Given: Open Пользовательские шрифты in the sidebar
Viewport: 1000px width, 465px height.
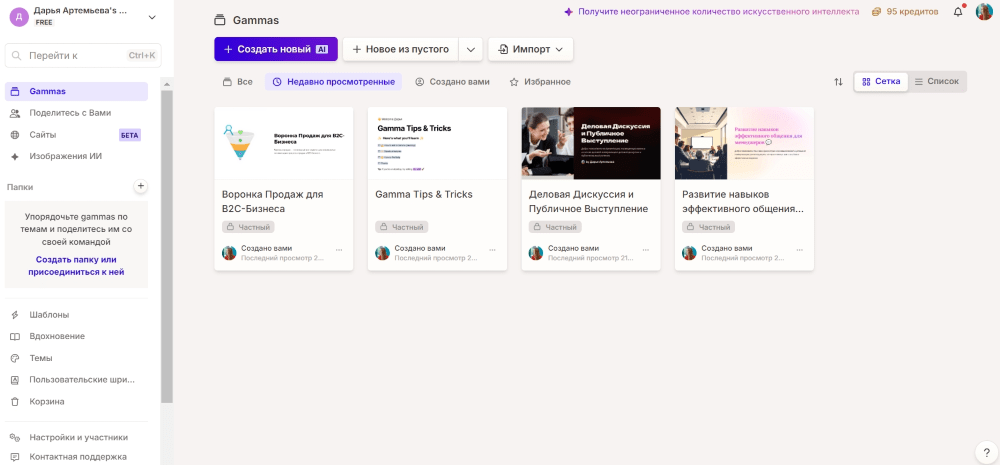Looking at the screenshot, I should pos(77,380).
